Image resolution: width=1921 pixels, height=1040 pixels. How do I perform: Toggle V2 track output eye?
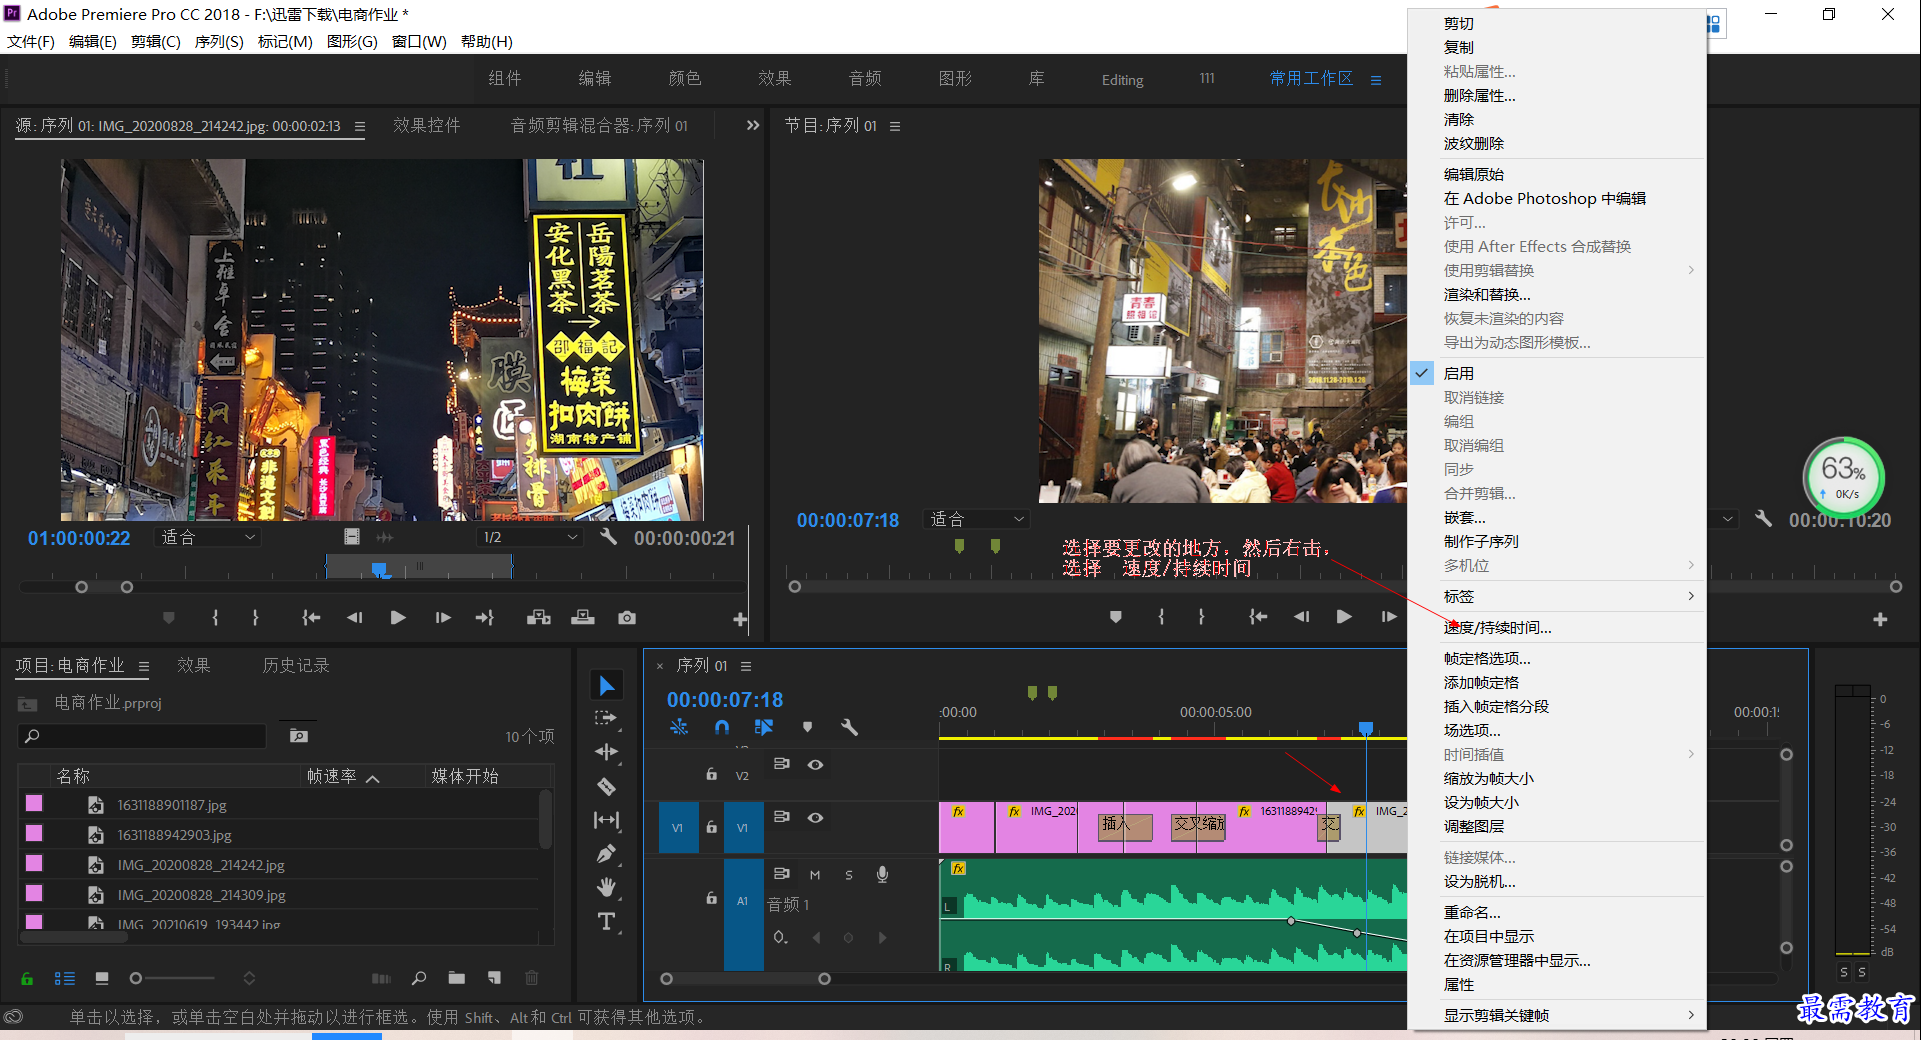[816, 765]
